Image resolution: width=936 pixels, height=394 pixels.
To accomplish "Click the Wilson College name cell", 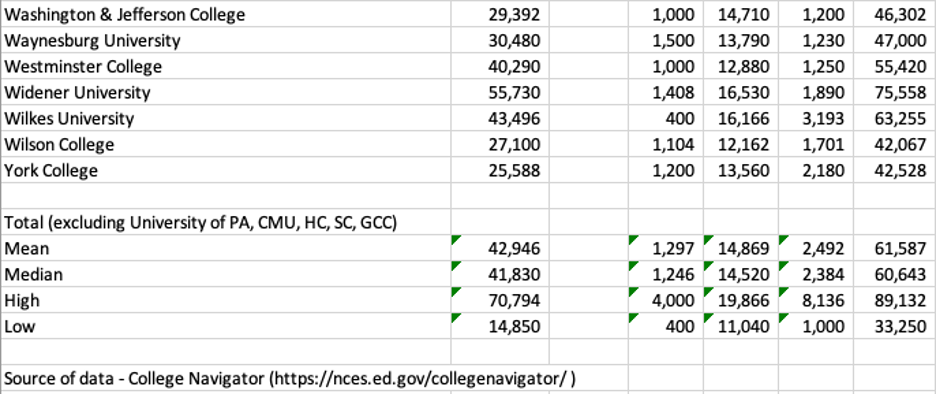I will (226, 144).
